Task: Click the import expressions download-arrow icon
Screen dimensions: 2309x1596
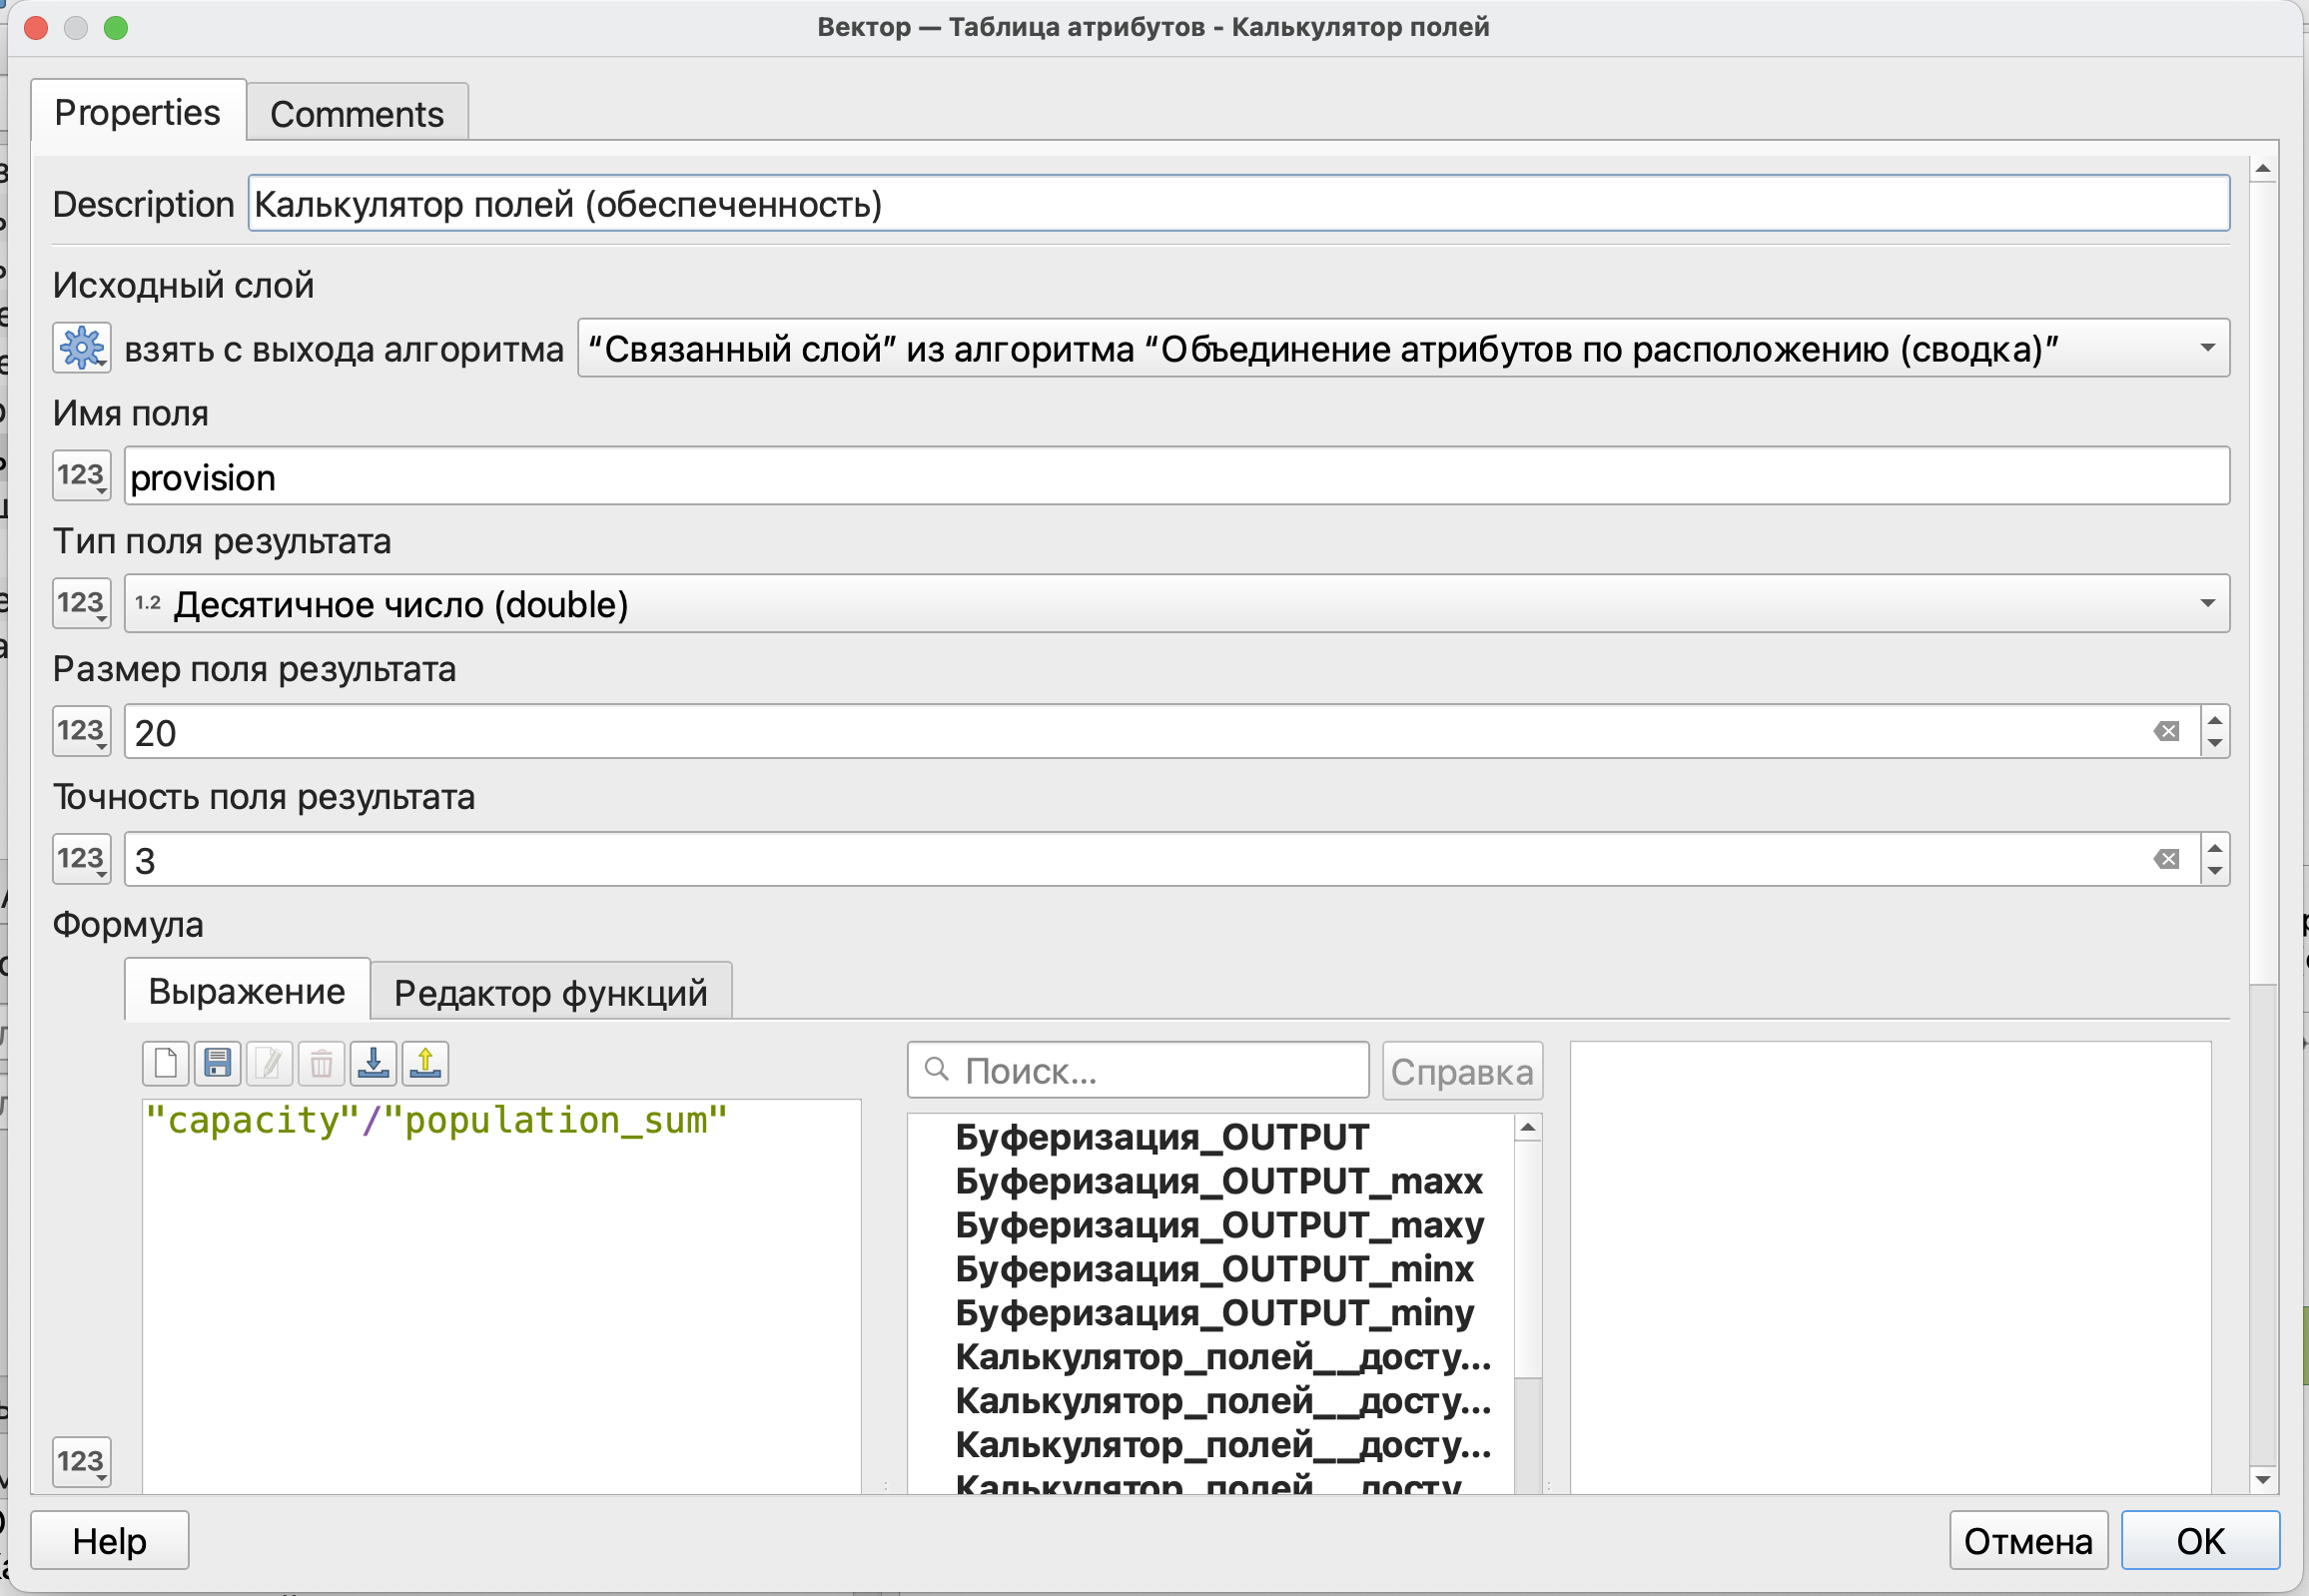Action: point(373,1063)
